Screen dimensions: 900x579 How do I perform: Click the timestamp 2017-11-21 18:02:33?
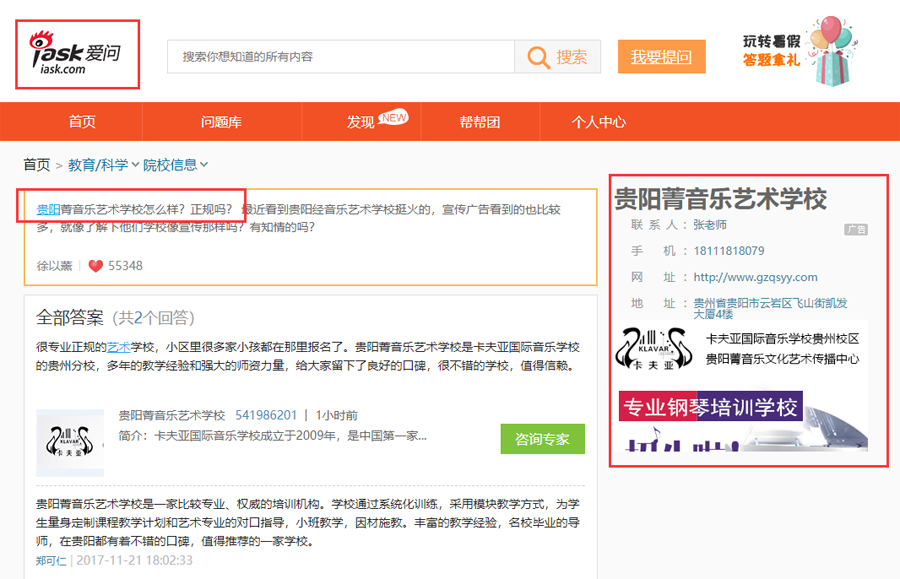134,561
